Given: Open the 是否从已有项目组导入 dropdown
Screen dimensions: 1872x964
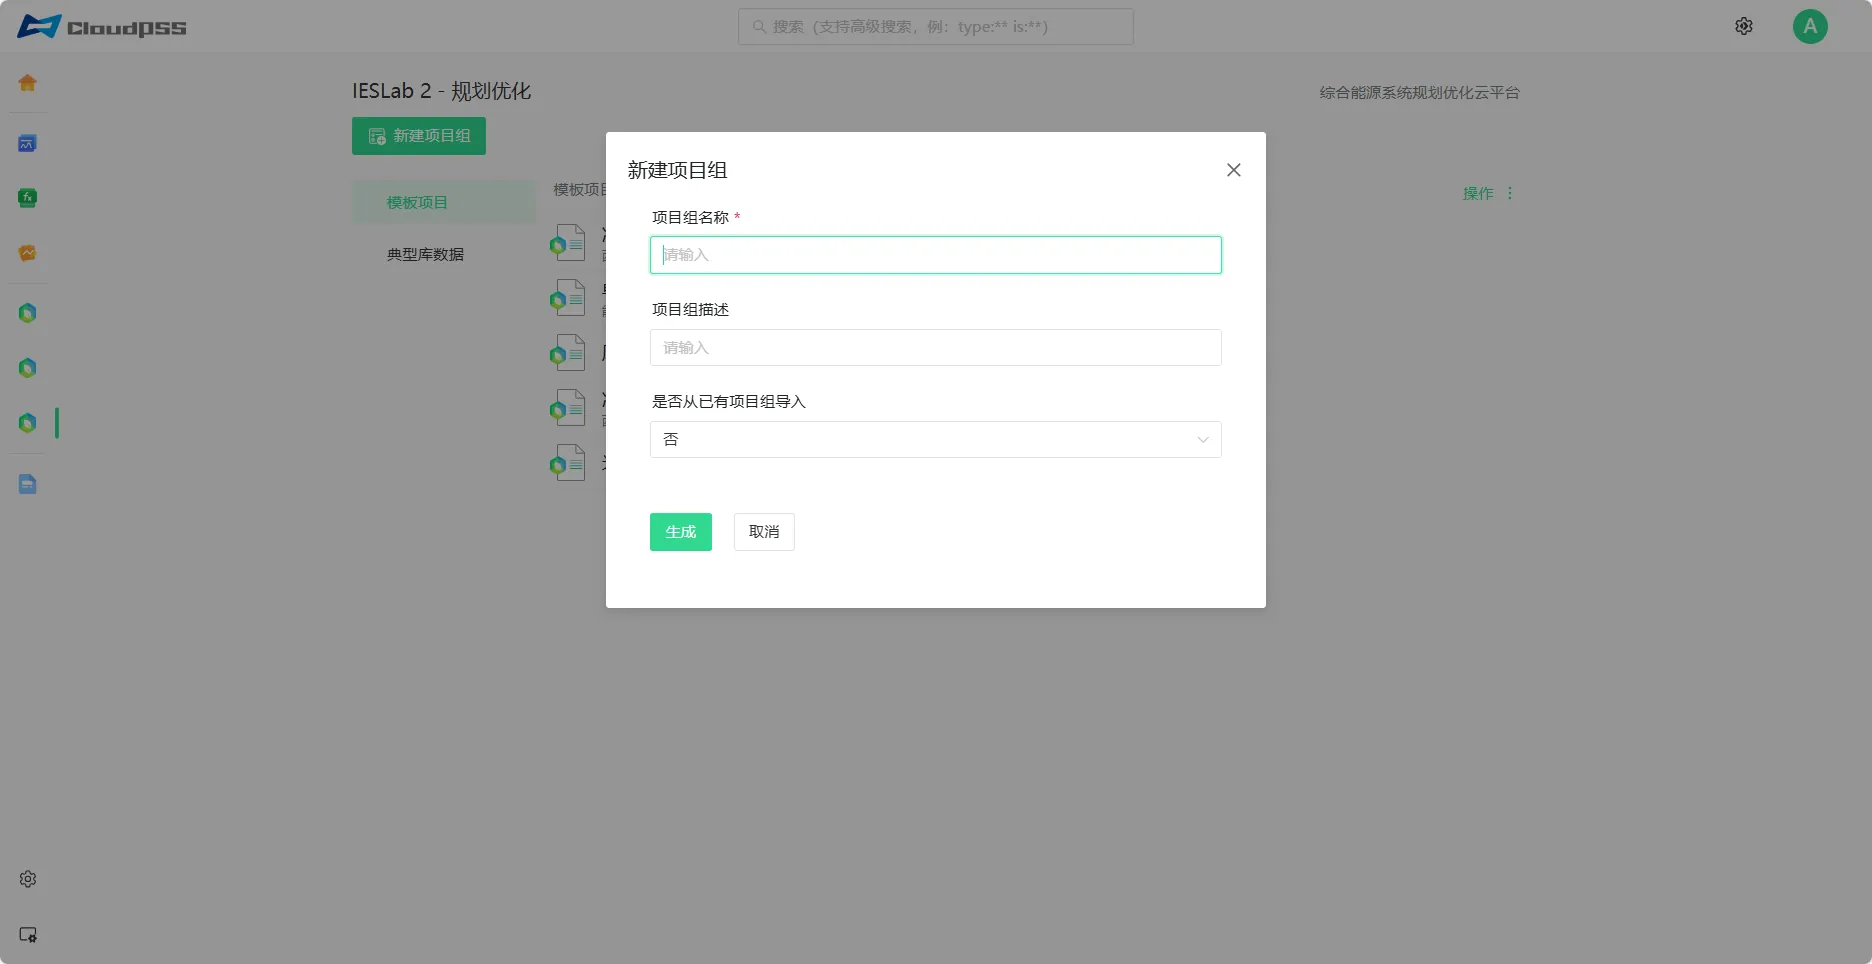Looking at the screenshot, I should click(936, 440).
